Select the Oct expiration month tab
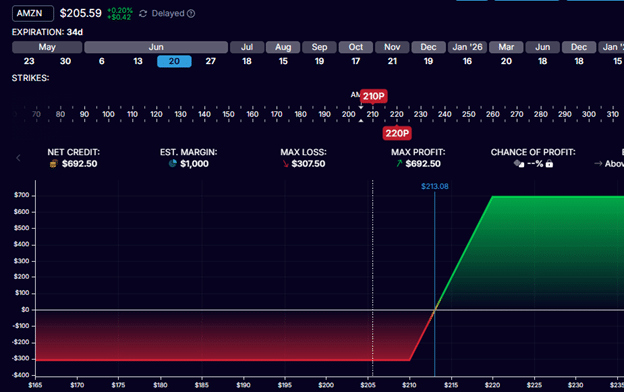Screen dimensions: 624x392 click(356, 47)
